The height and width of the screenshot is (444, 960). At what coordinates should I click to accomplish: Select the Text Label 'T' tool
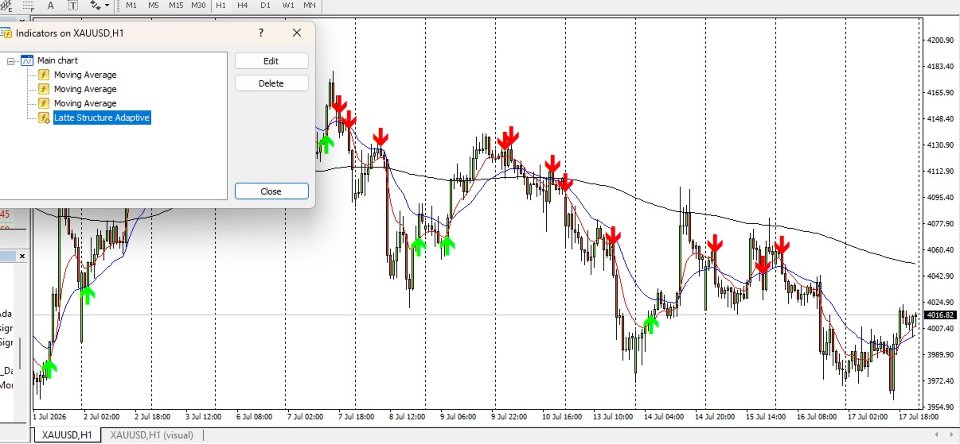pos(72,5)
